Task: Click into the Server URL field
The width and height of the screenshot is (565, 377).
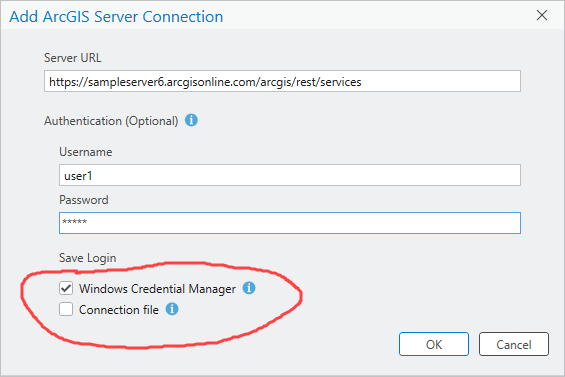Action: pyautogui.click(x=282, y=81)
